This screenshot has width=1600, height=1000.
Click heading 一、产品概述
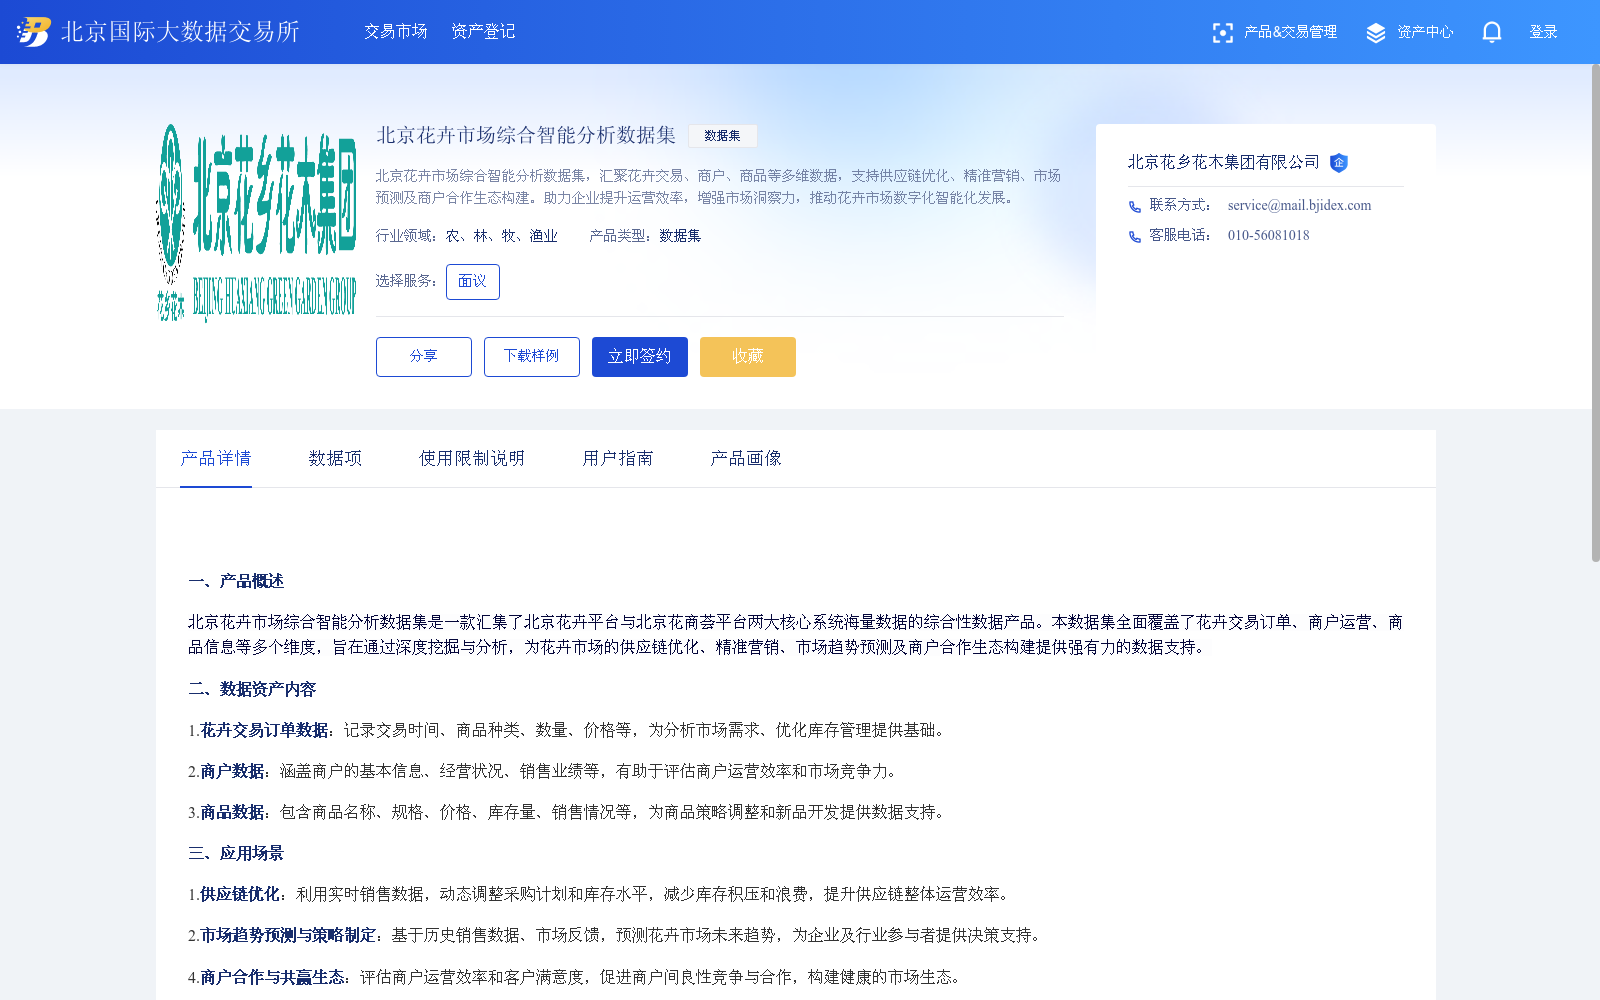(x=236, y=581)
